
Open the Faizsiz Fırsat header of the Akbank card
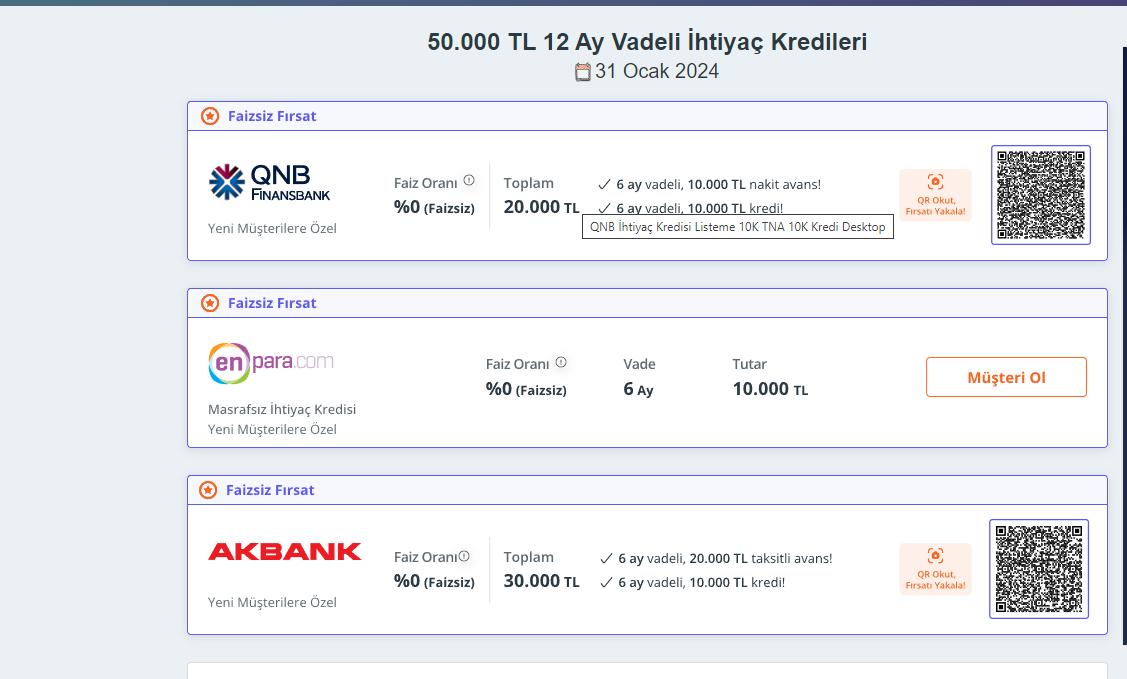(647, 490)
